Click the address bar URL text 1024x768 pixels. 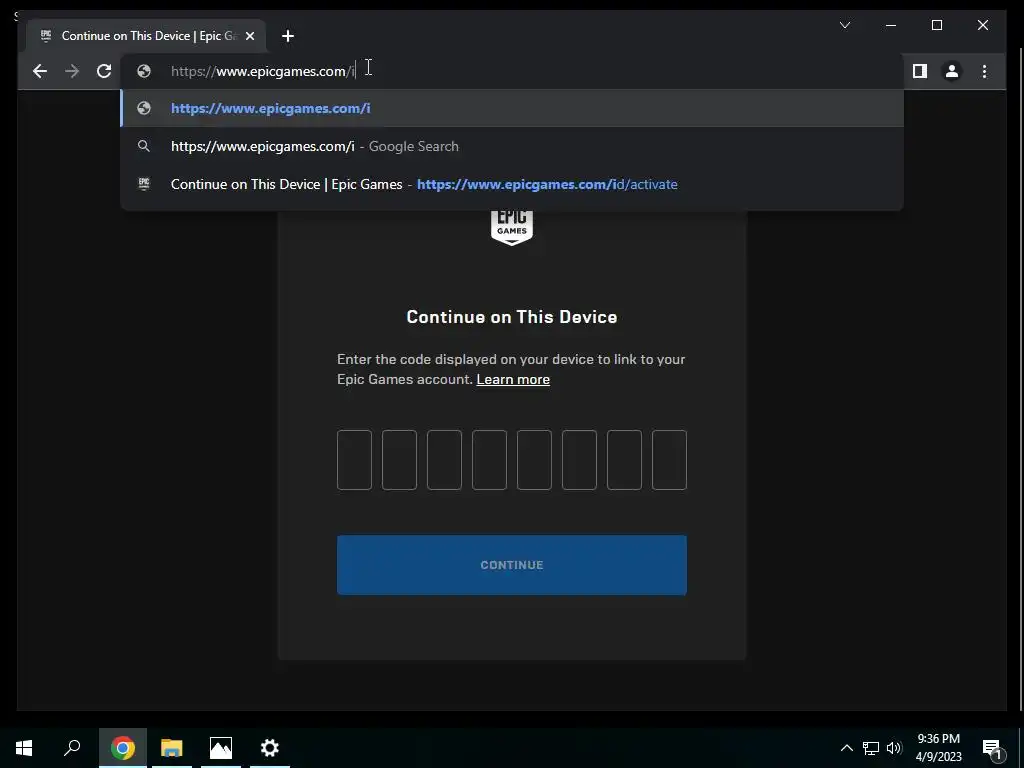[263, 71]
